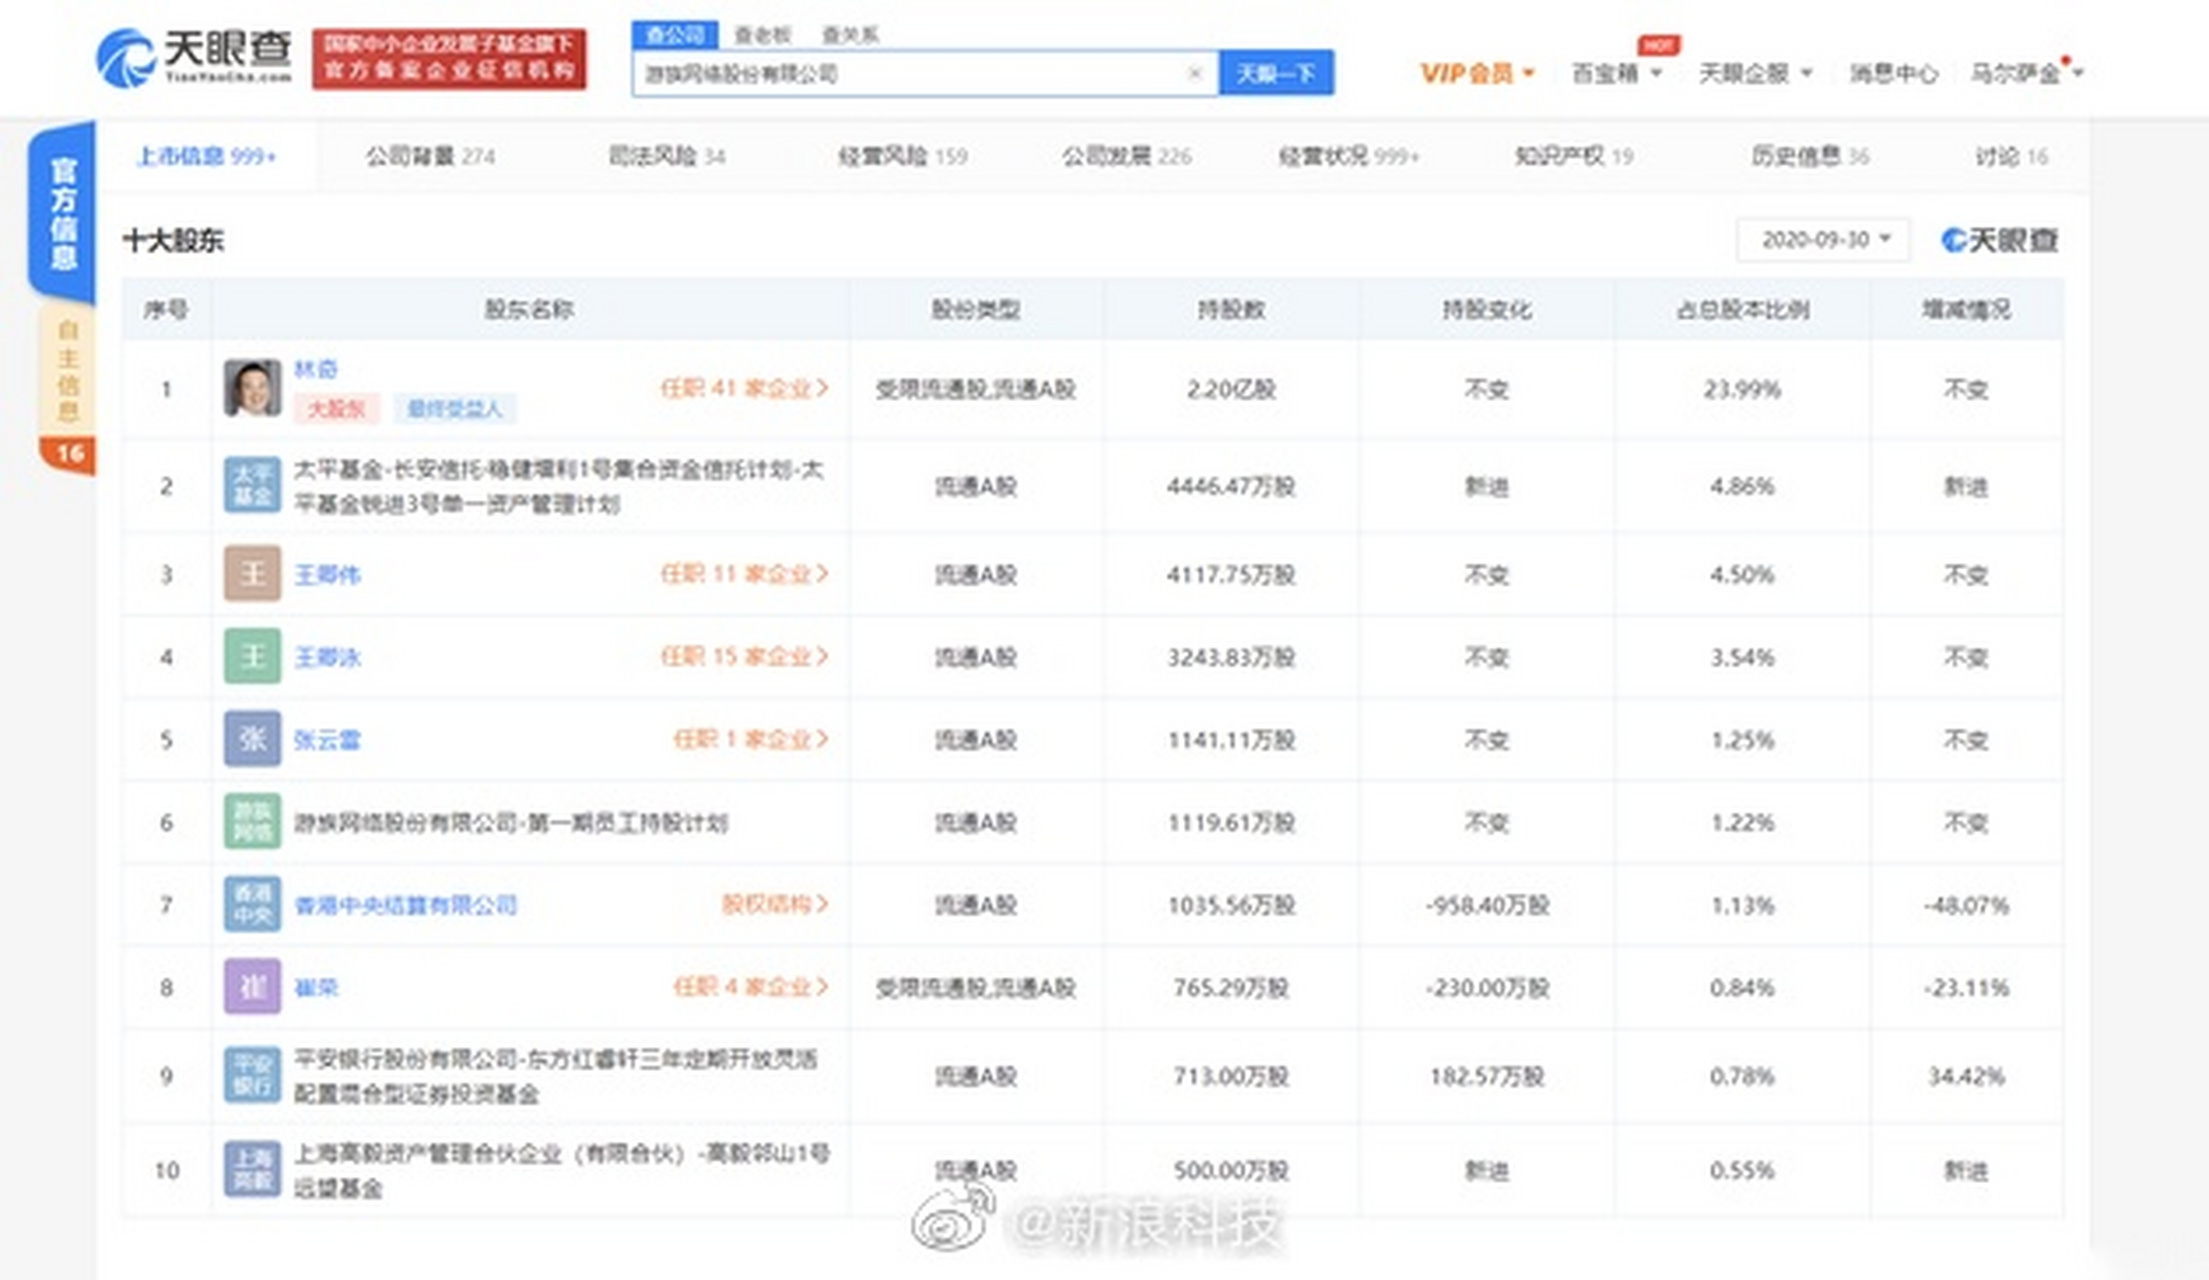
Task: Click the 张 avatar icon beside 张云雷
Action: coord(252,740)
